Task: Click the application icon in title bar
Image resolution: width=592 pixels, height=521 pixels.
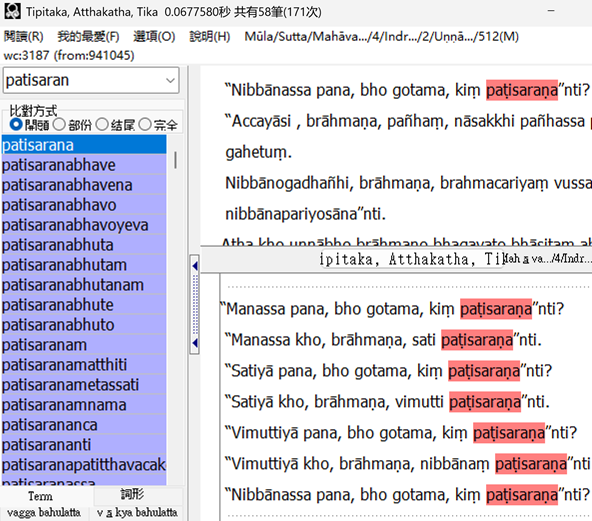Action: click(x=12, y=11)
